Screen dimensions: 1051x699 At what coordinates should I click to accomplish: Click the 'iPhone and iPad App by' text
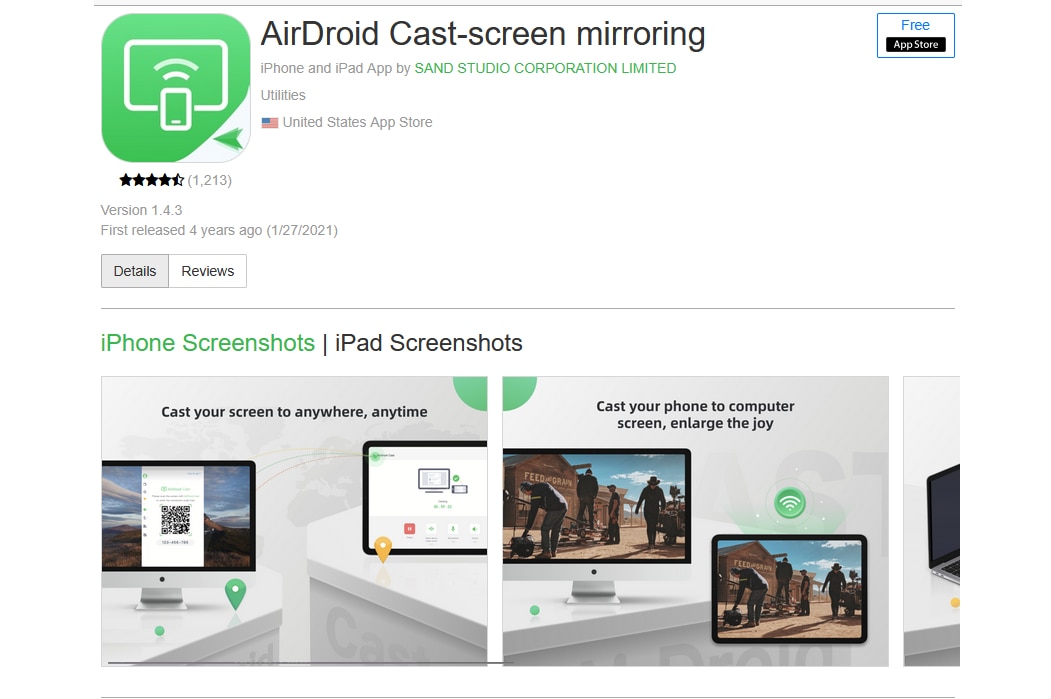335,68
